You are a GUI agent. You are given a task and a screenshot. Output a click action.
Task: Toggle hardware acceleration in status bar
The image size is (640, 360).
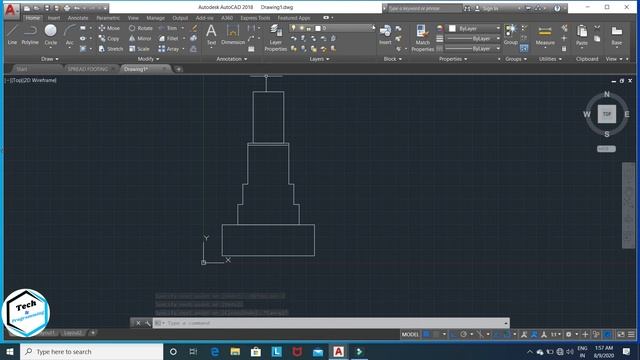[607, 334]
